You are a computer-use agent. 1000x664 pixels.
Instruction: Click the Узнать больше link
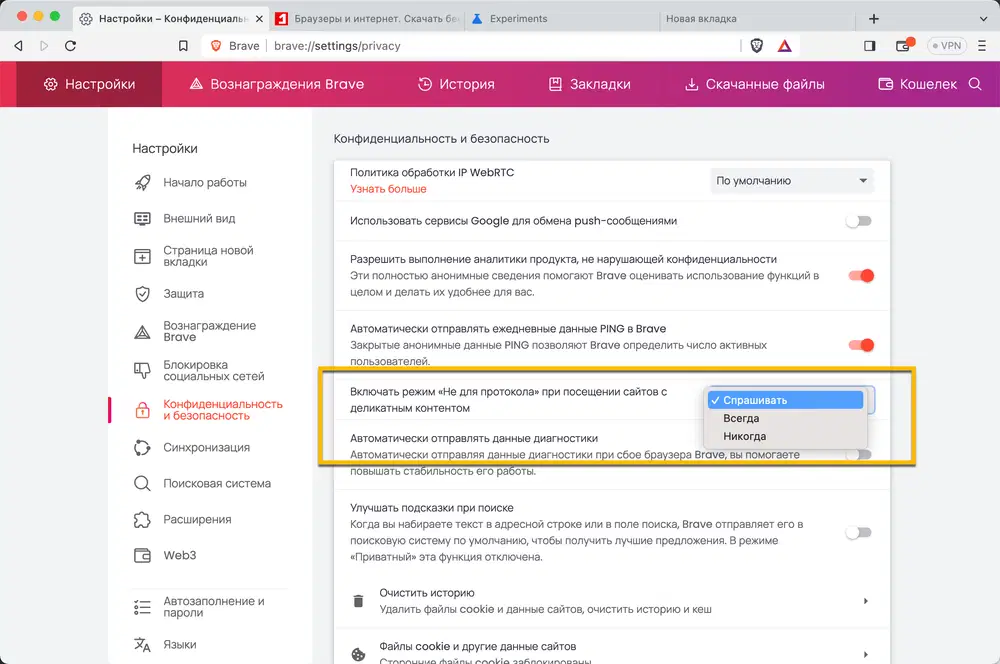click(x=388, y=189)
